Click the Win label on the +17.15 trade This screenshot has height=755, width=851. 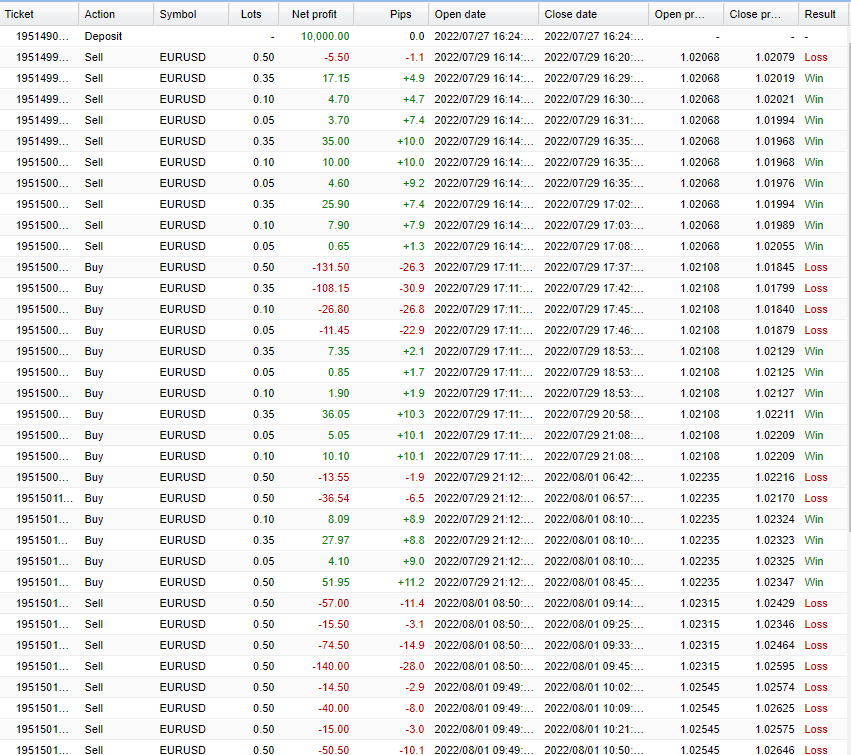(815, 78)
